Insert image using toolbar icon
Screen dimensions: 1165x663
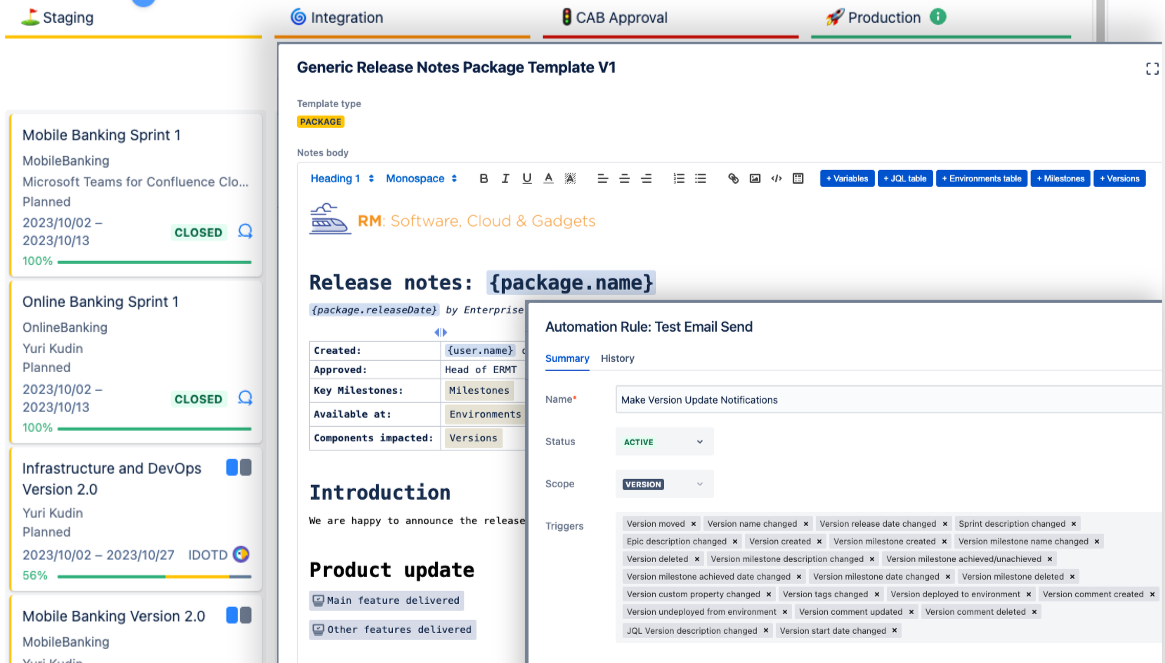[755, 178]
